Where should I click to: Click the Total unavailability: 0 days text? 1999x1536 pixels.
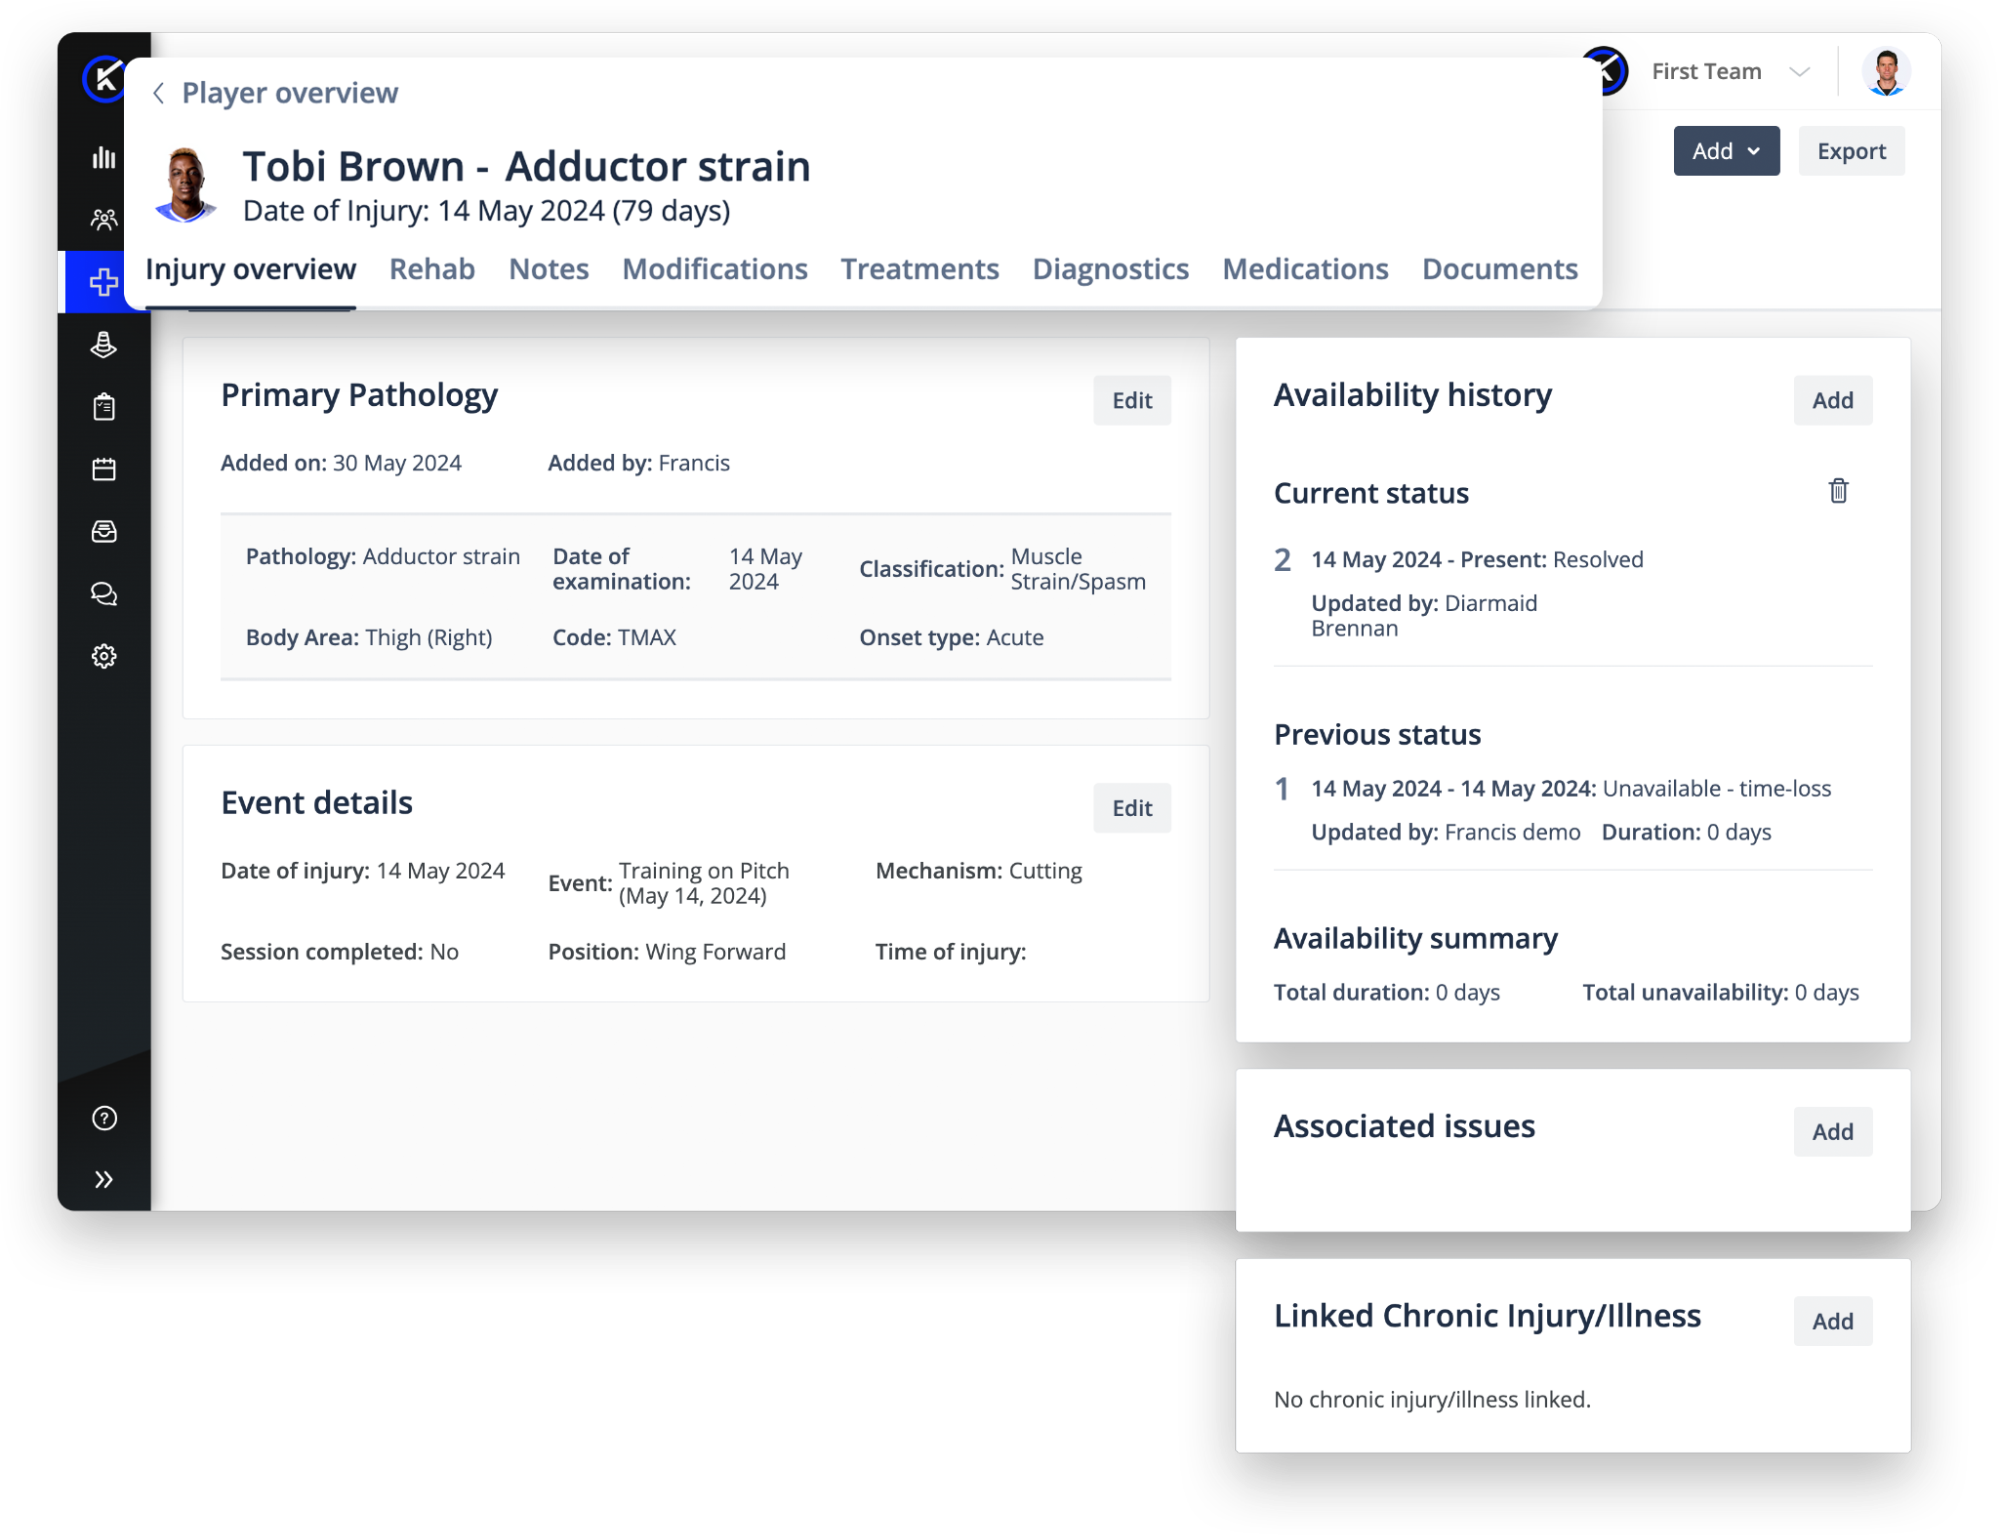(x=1720, y=993)
